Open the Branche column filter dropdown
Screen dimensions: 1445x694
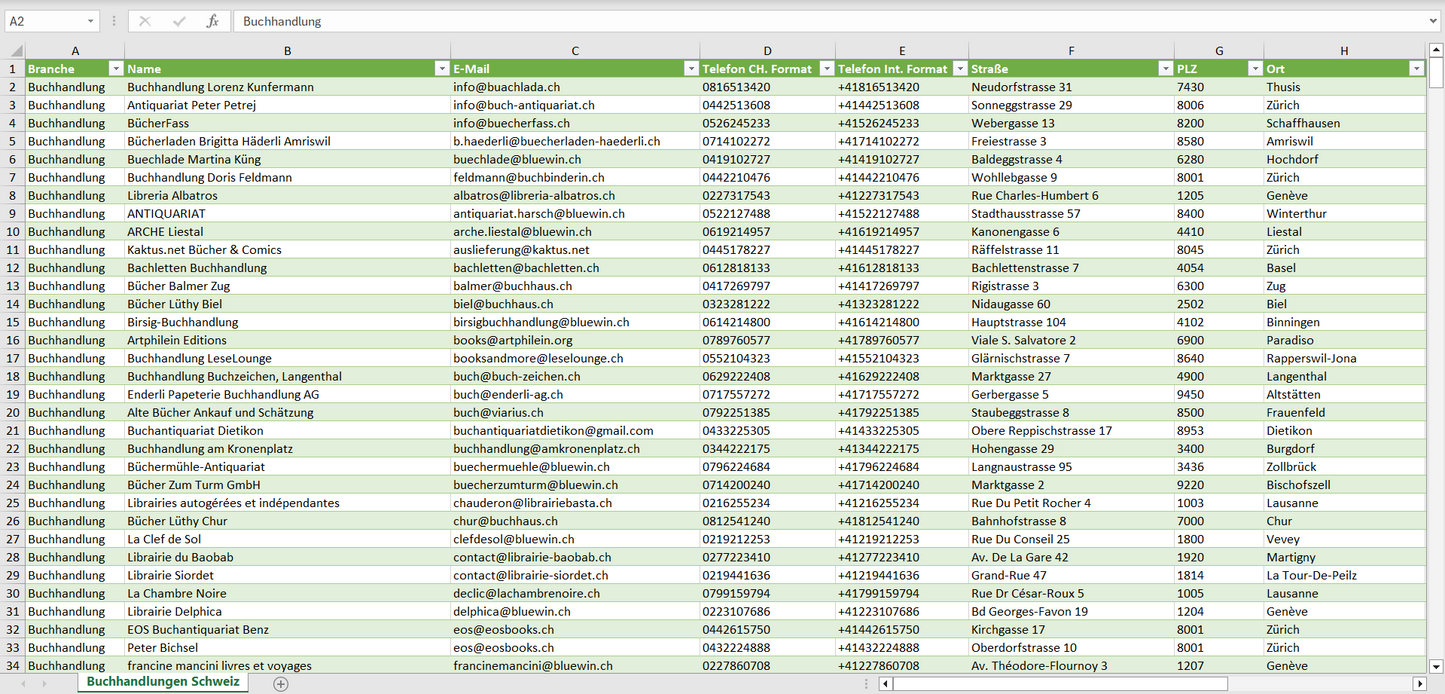tap(115, 69)
